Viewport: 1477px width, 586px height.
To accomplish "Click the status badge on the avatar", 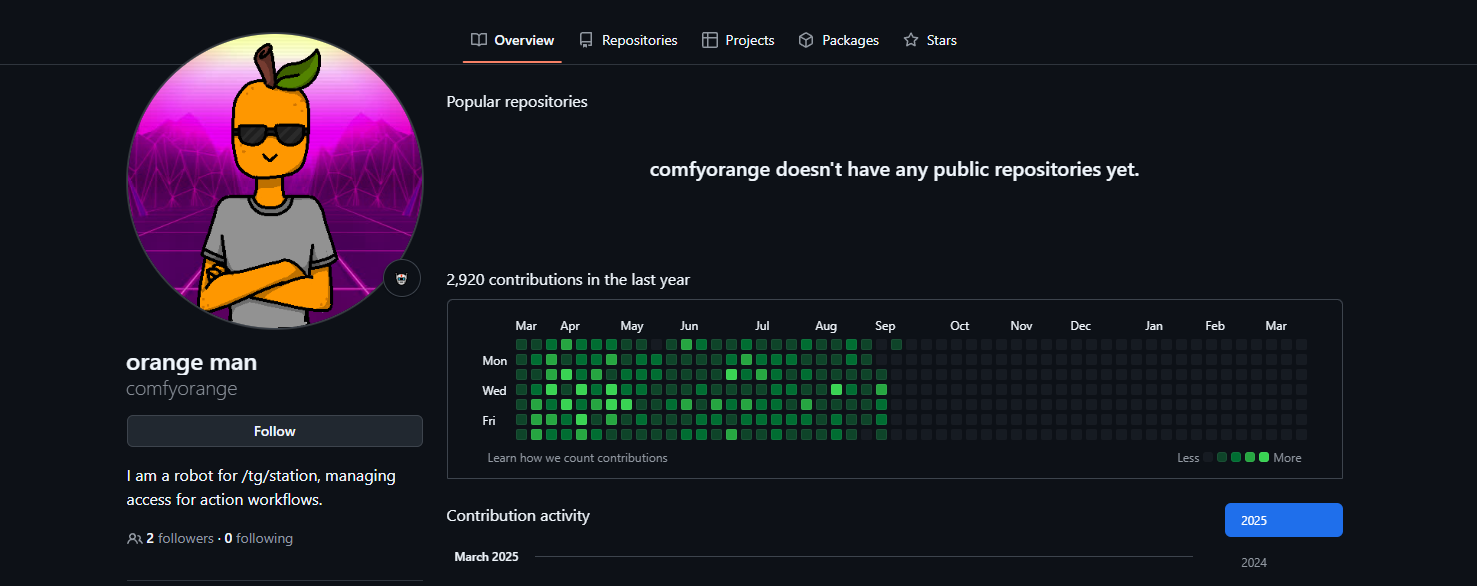I will click(402, 278).
